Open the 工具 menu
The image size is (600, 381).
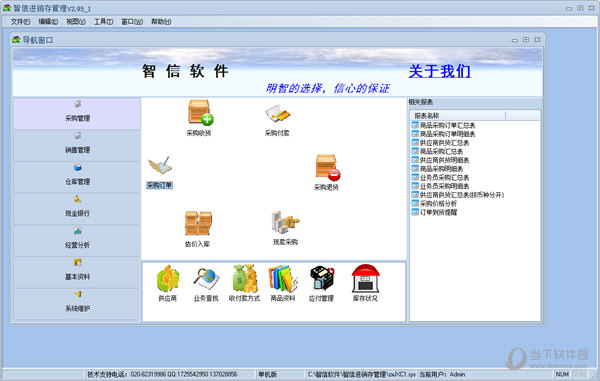(103, 22)
